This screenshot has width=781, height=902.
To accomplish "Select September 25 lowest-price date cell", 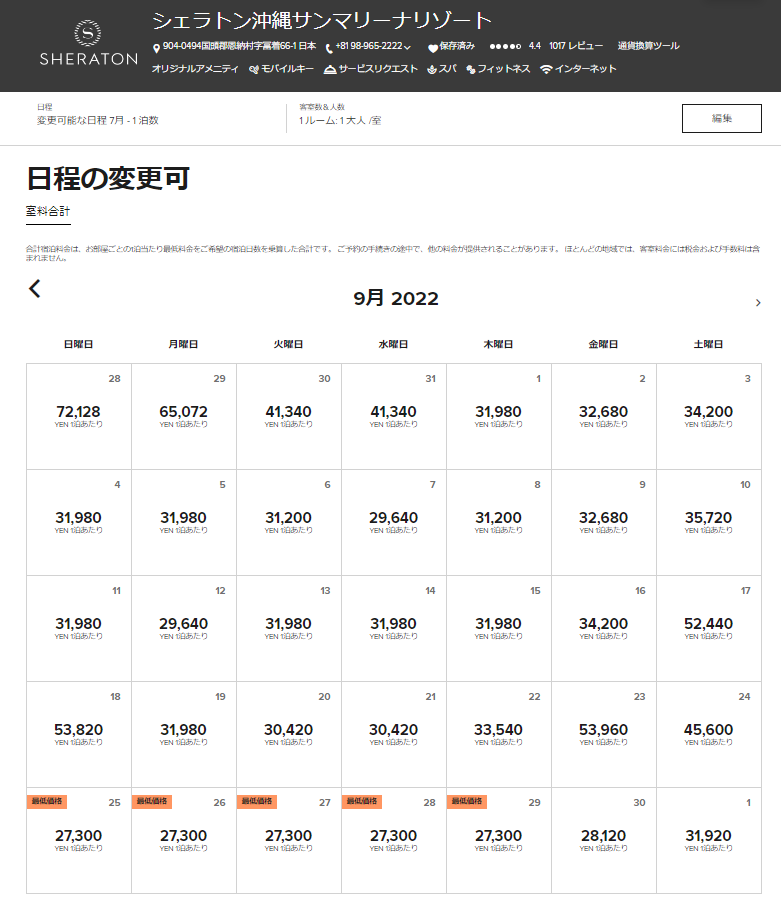I will click(78, 840).
